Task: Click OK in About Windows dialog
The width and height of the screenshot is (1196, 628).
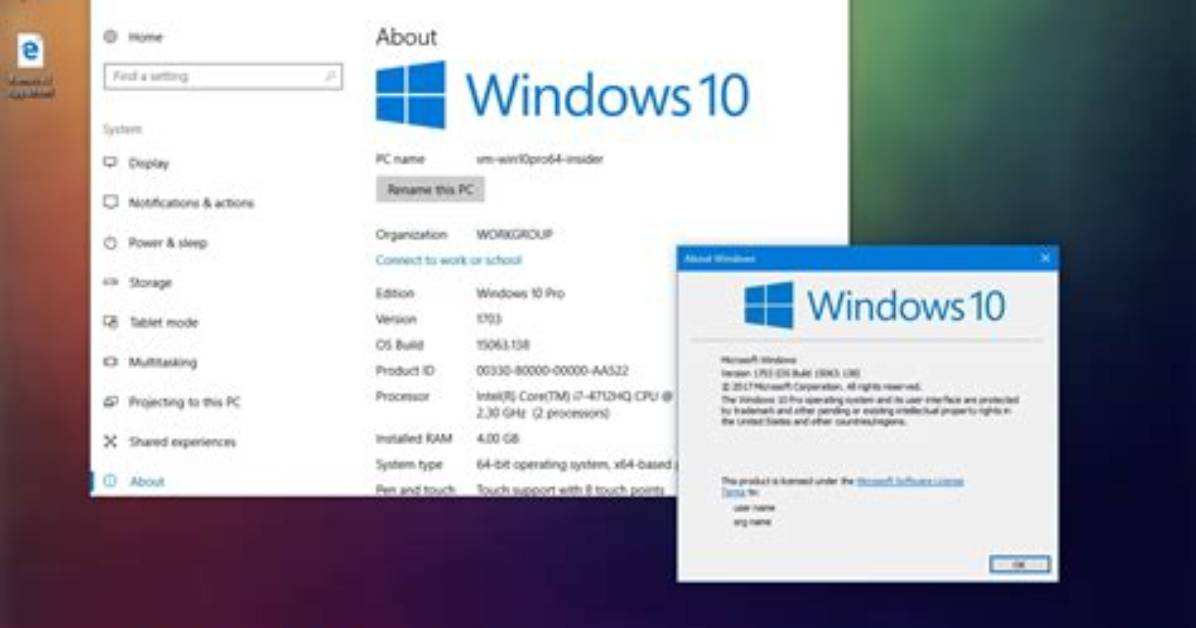Action: coord(1020,564)
